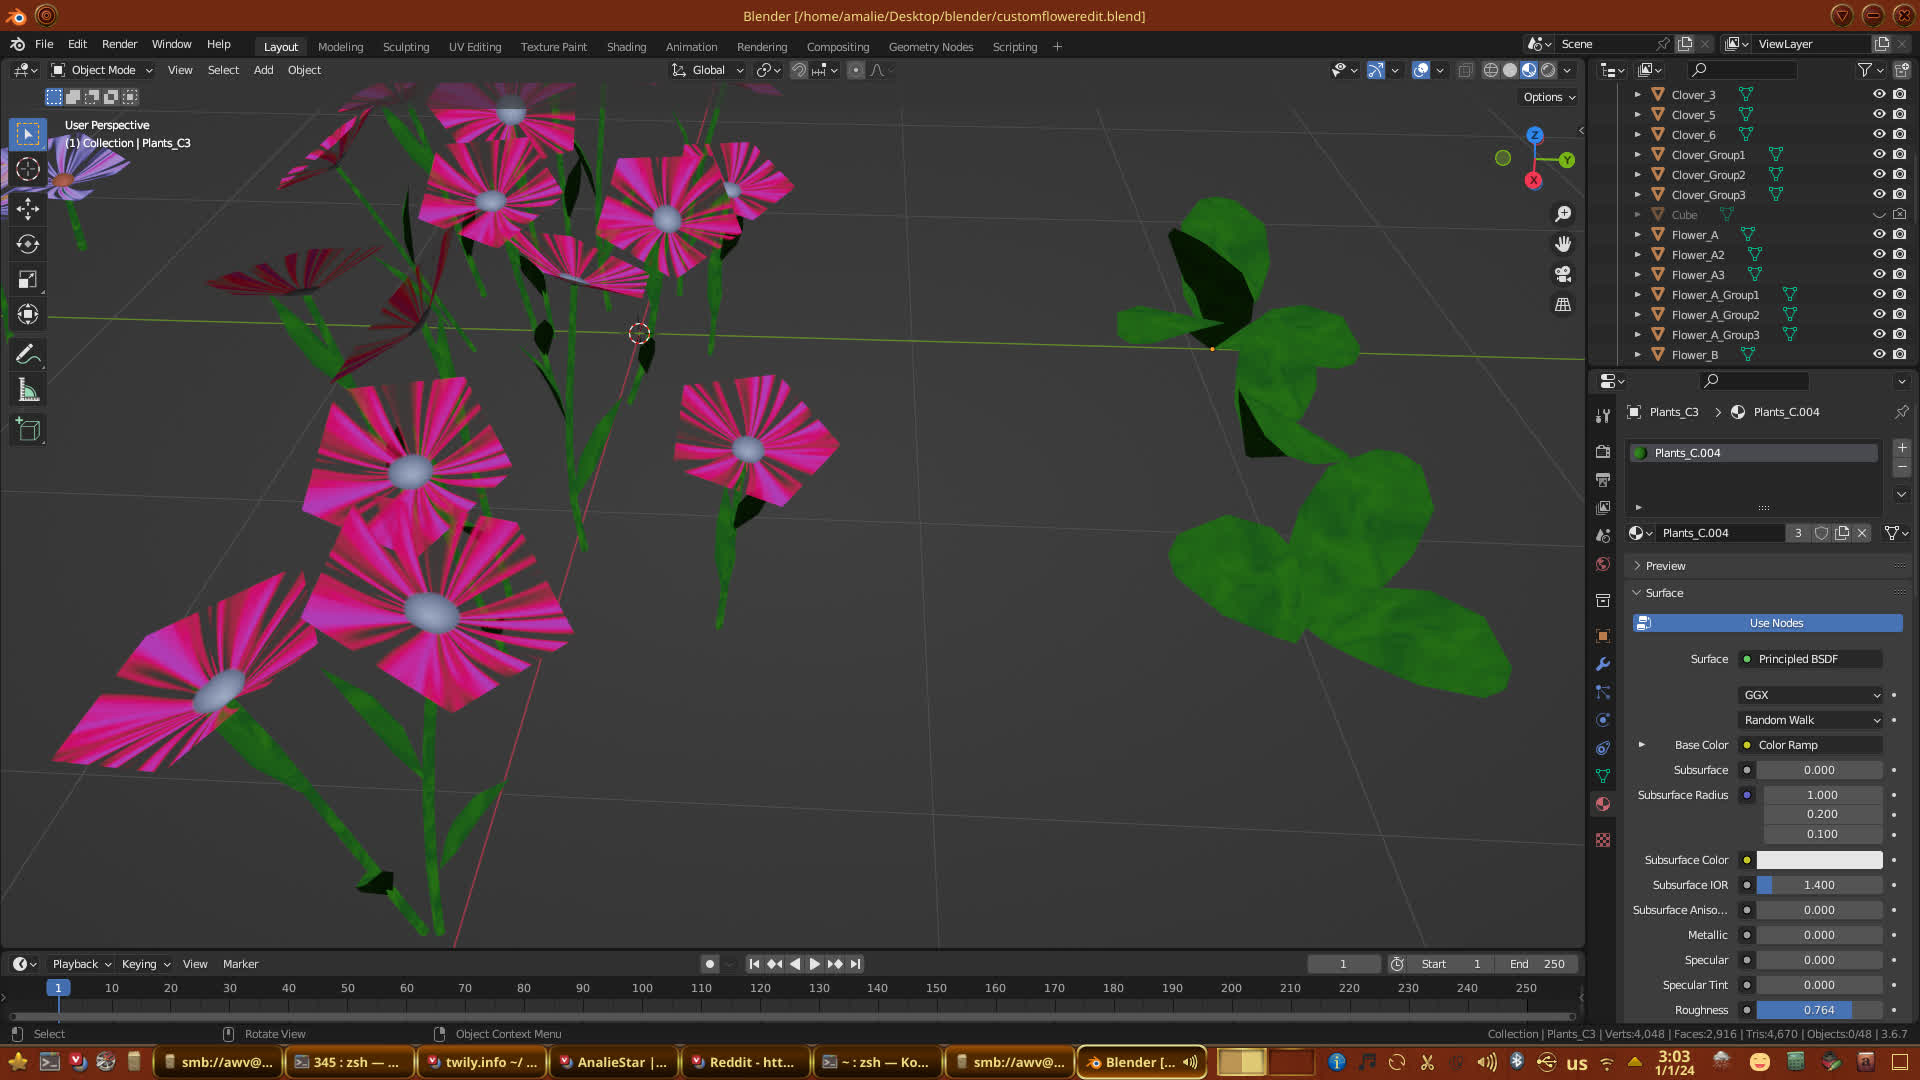The width and height of the screenshot is (1920, 1080).
Task: Choose the Add Cube tool
Action: click(28, 430)
